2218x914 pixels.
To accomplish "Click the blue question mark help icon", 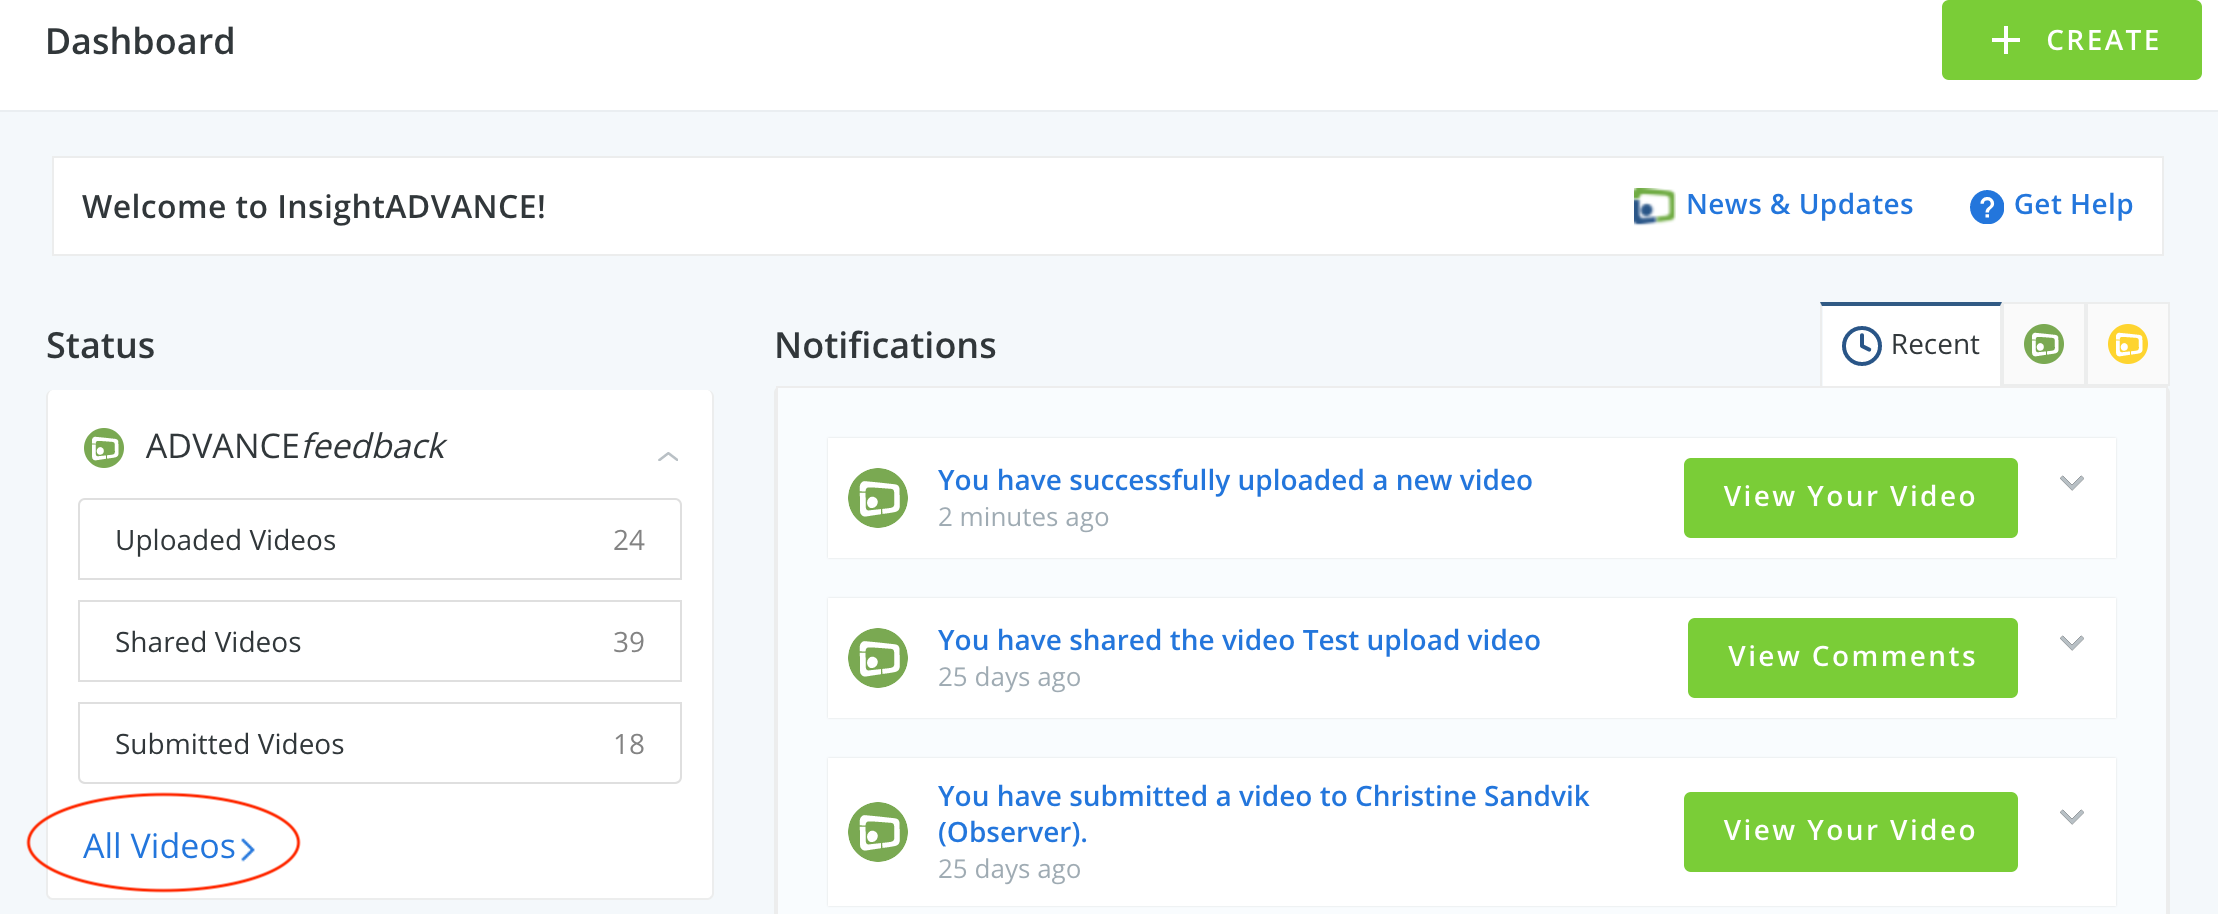I will [1986, 207].
